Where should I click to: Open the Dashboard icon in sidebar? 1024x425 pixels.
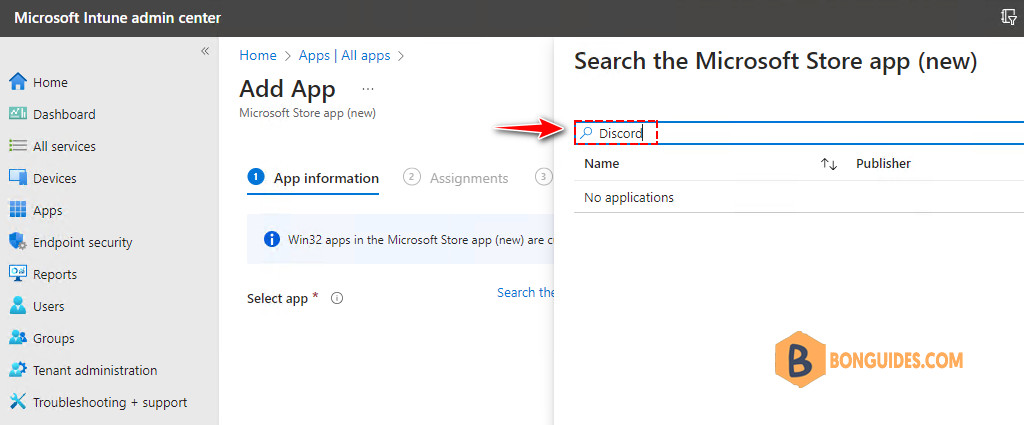18,114
